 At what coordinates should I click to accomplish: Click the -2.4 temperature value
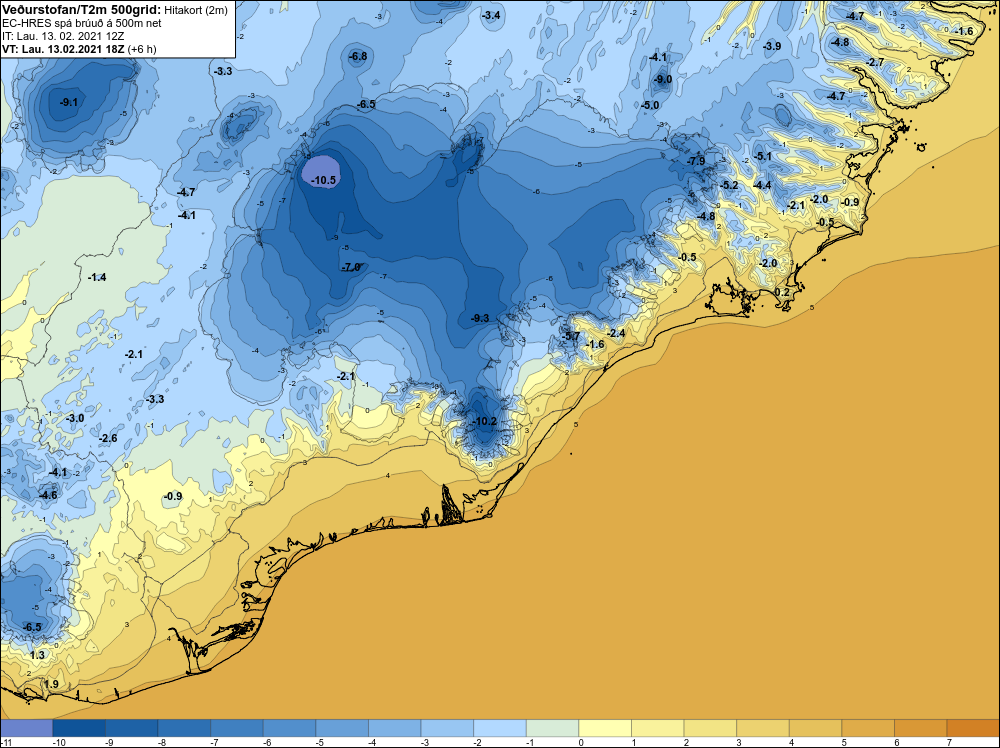[x=616, y=333]
